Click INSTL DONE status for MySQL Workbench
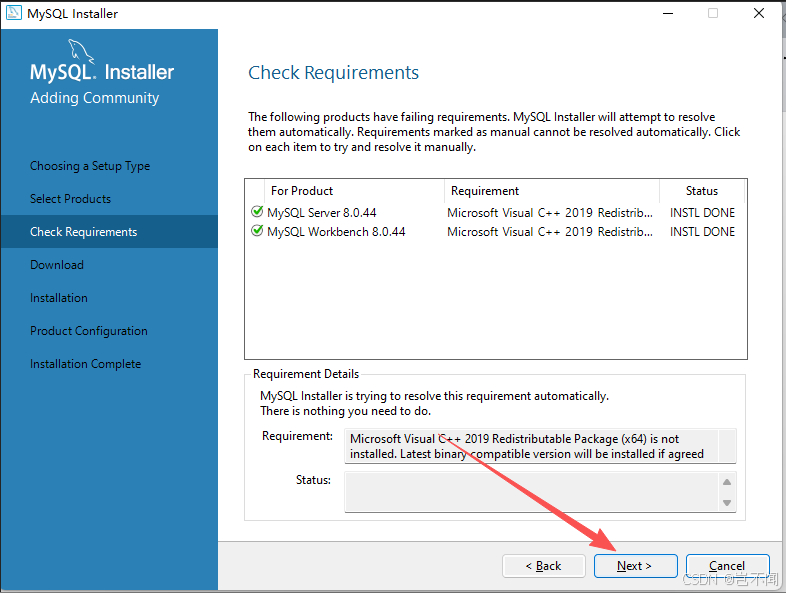Image resolution: width=786 pixels, height=593 pixels. click(x=702, y=232)
